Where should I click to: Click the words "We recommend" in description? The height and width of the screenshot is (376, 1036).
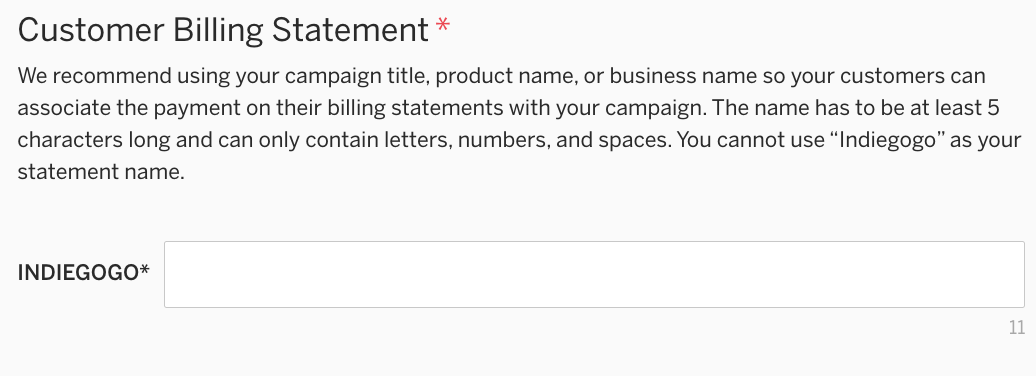pos(94,76)
